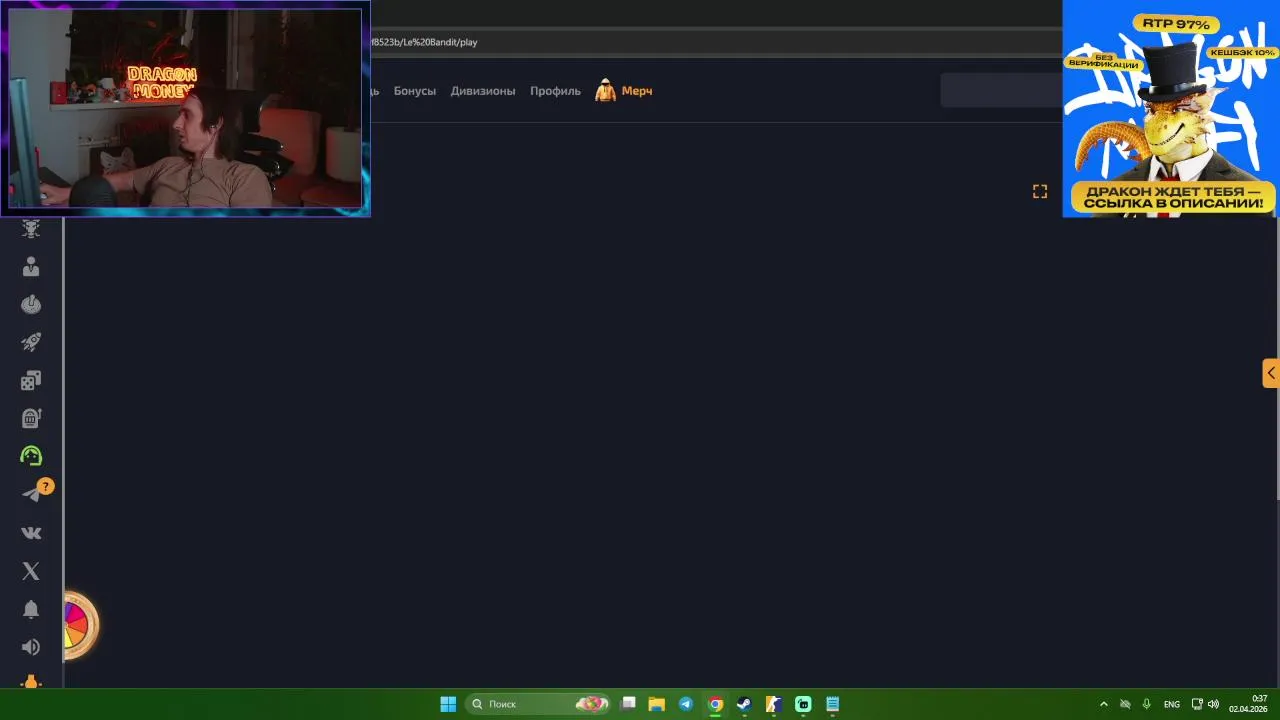Expand the orange side panel arrow
1280x720 pixels.
pos(1270,373)
